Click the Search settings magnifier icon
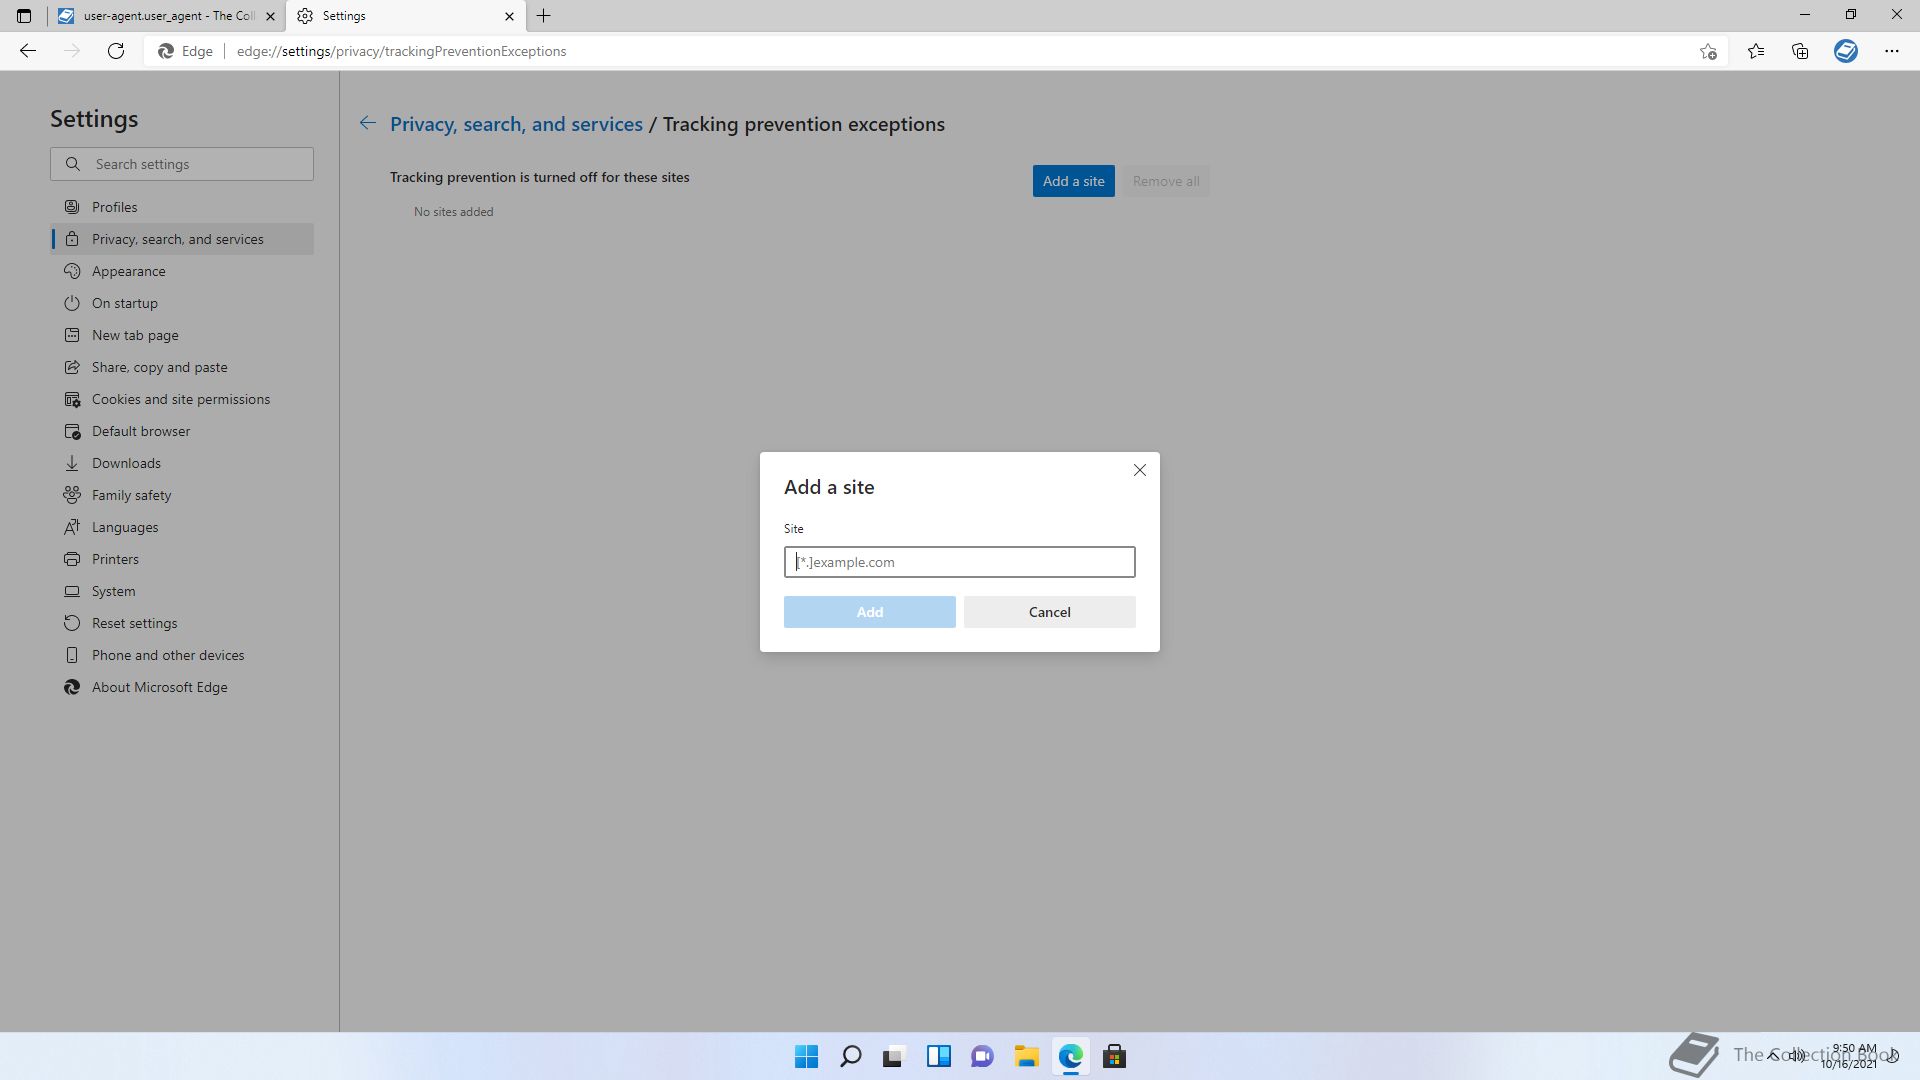Screen dimensions: 1920x1080 click(73, 164)
